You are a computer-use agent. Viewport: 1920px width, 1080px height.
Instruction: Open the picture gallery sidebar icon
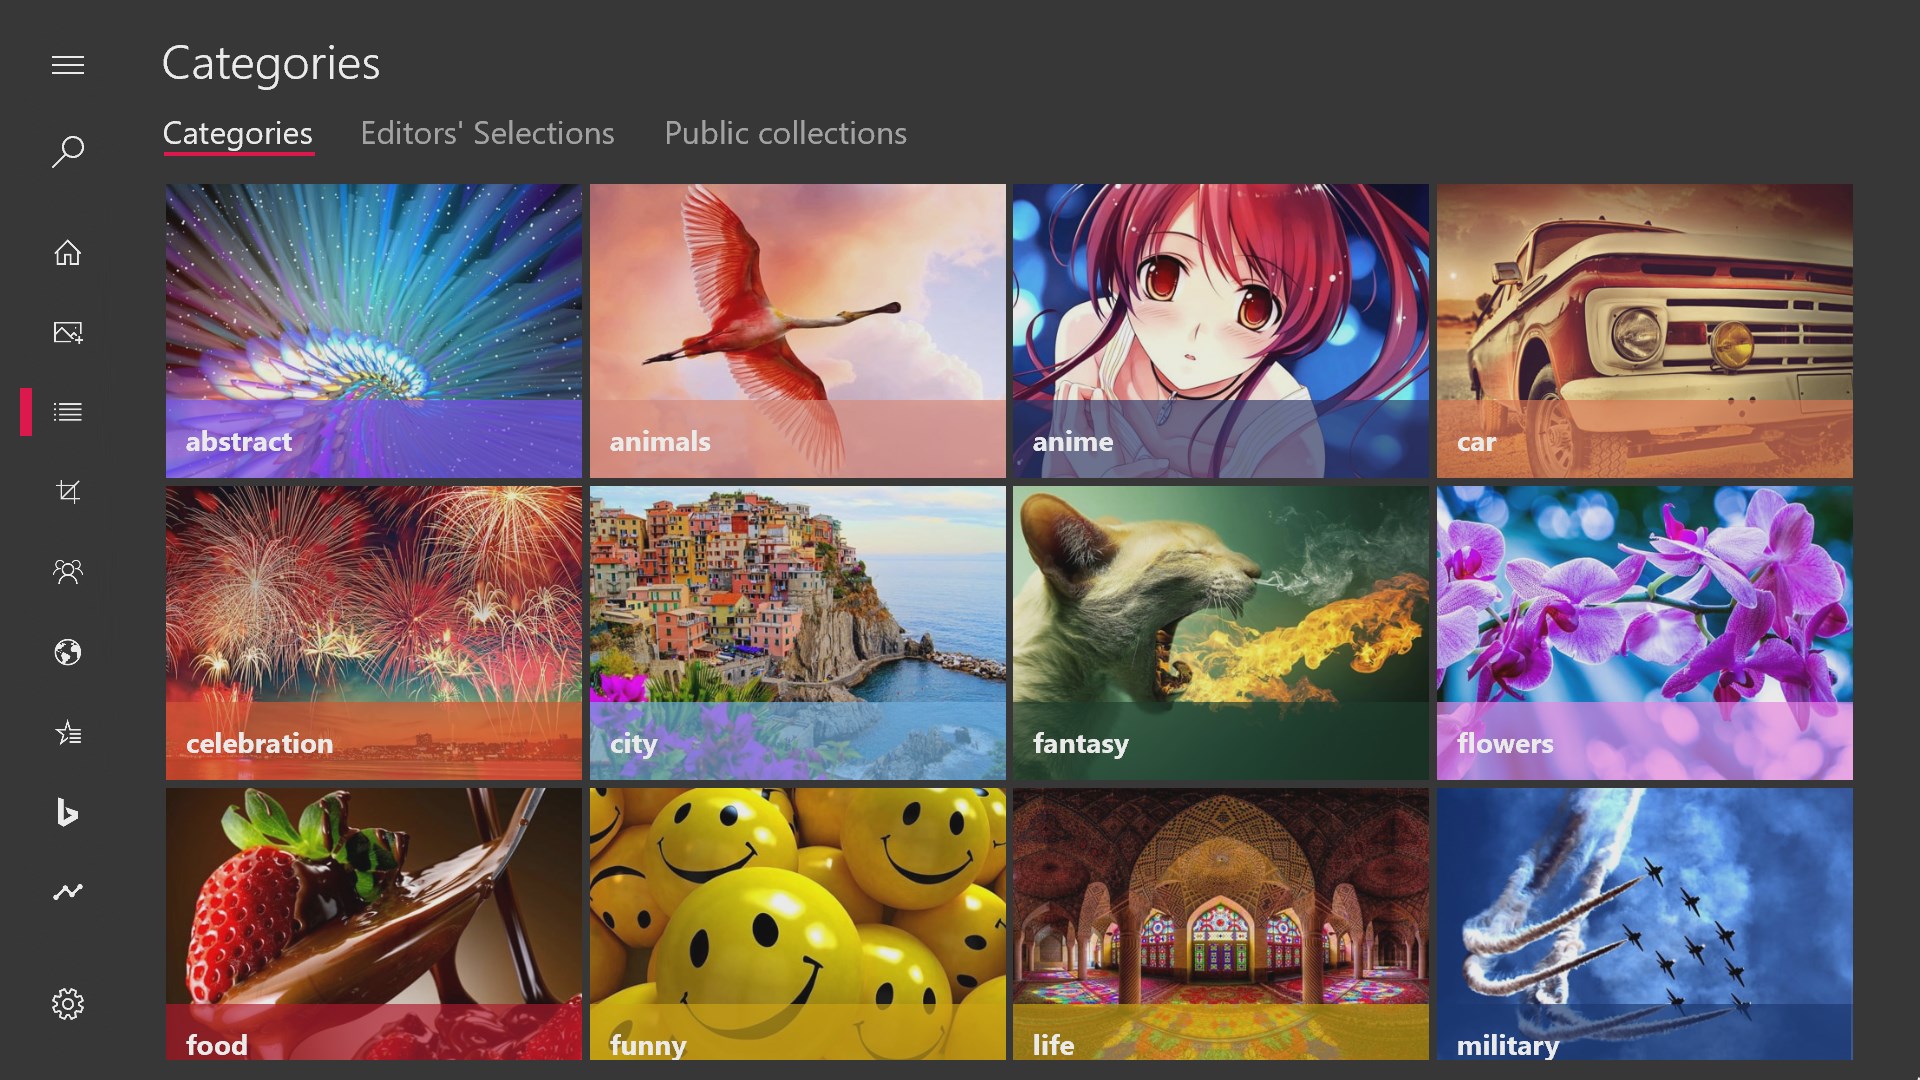(x=68, y=333)
